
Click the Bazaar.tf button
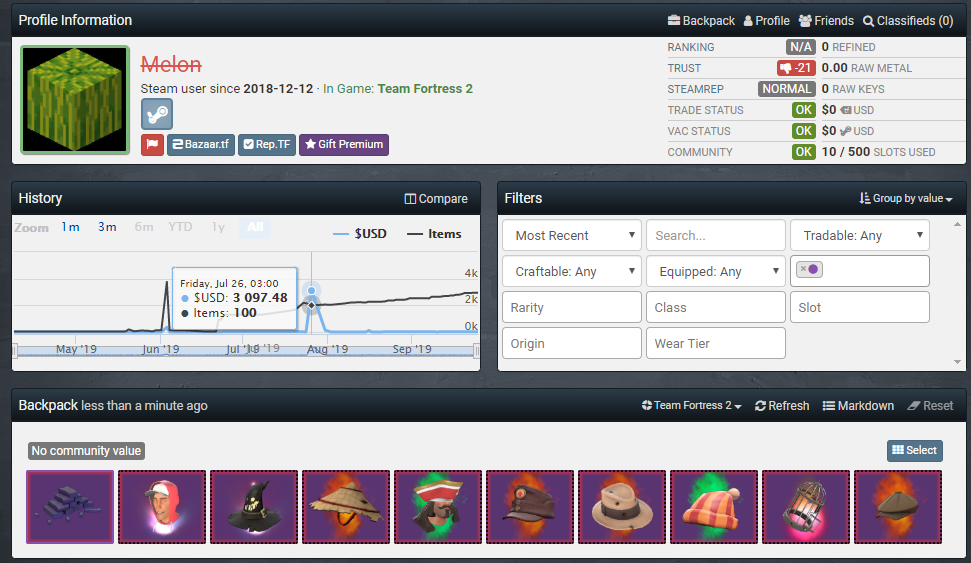click(x=201, y=144)
